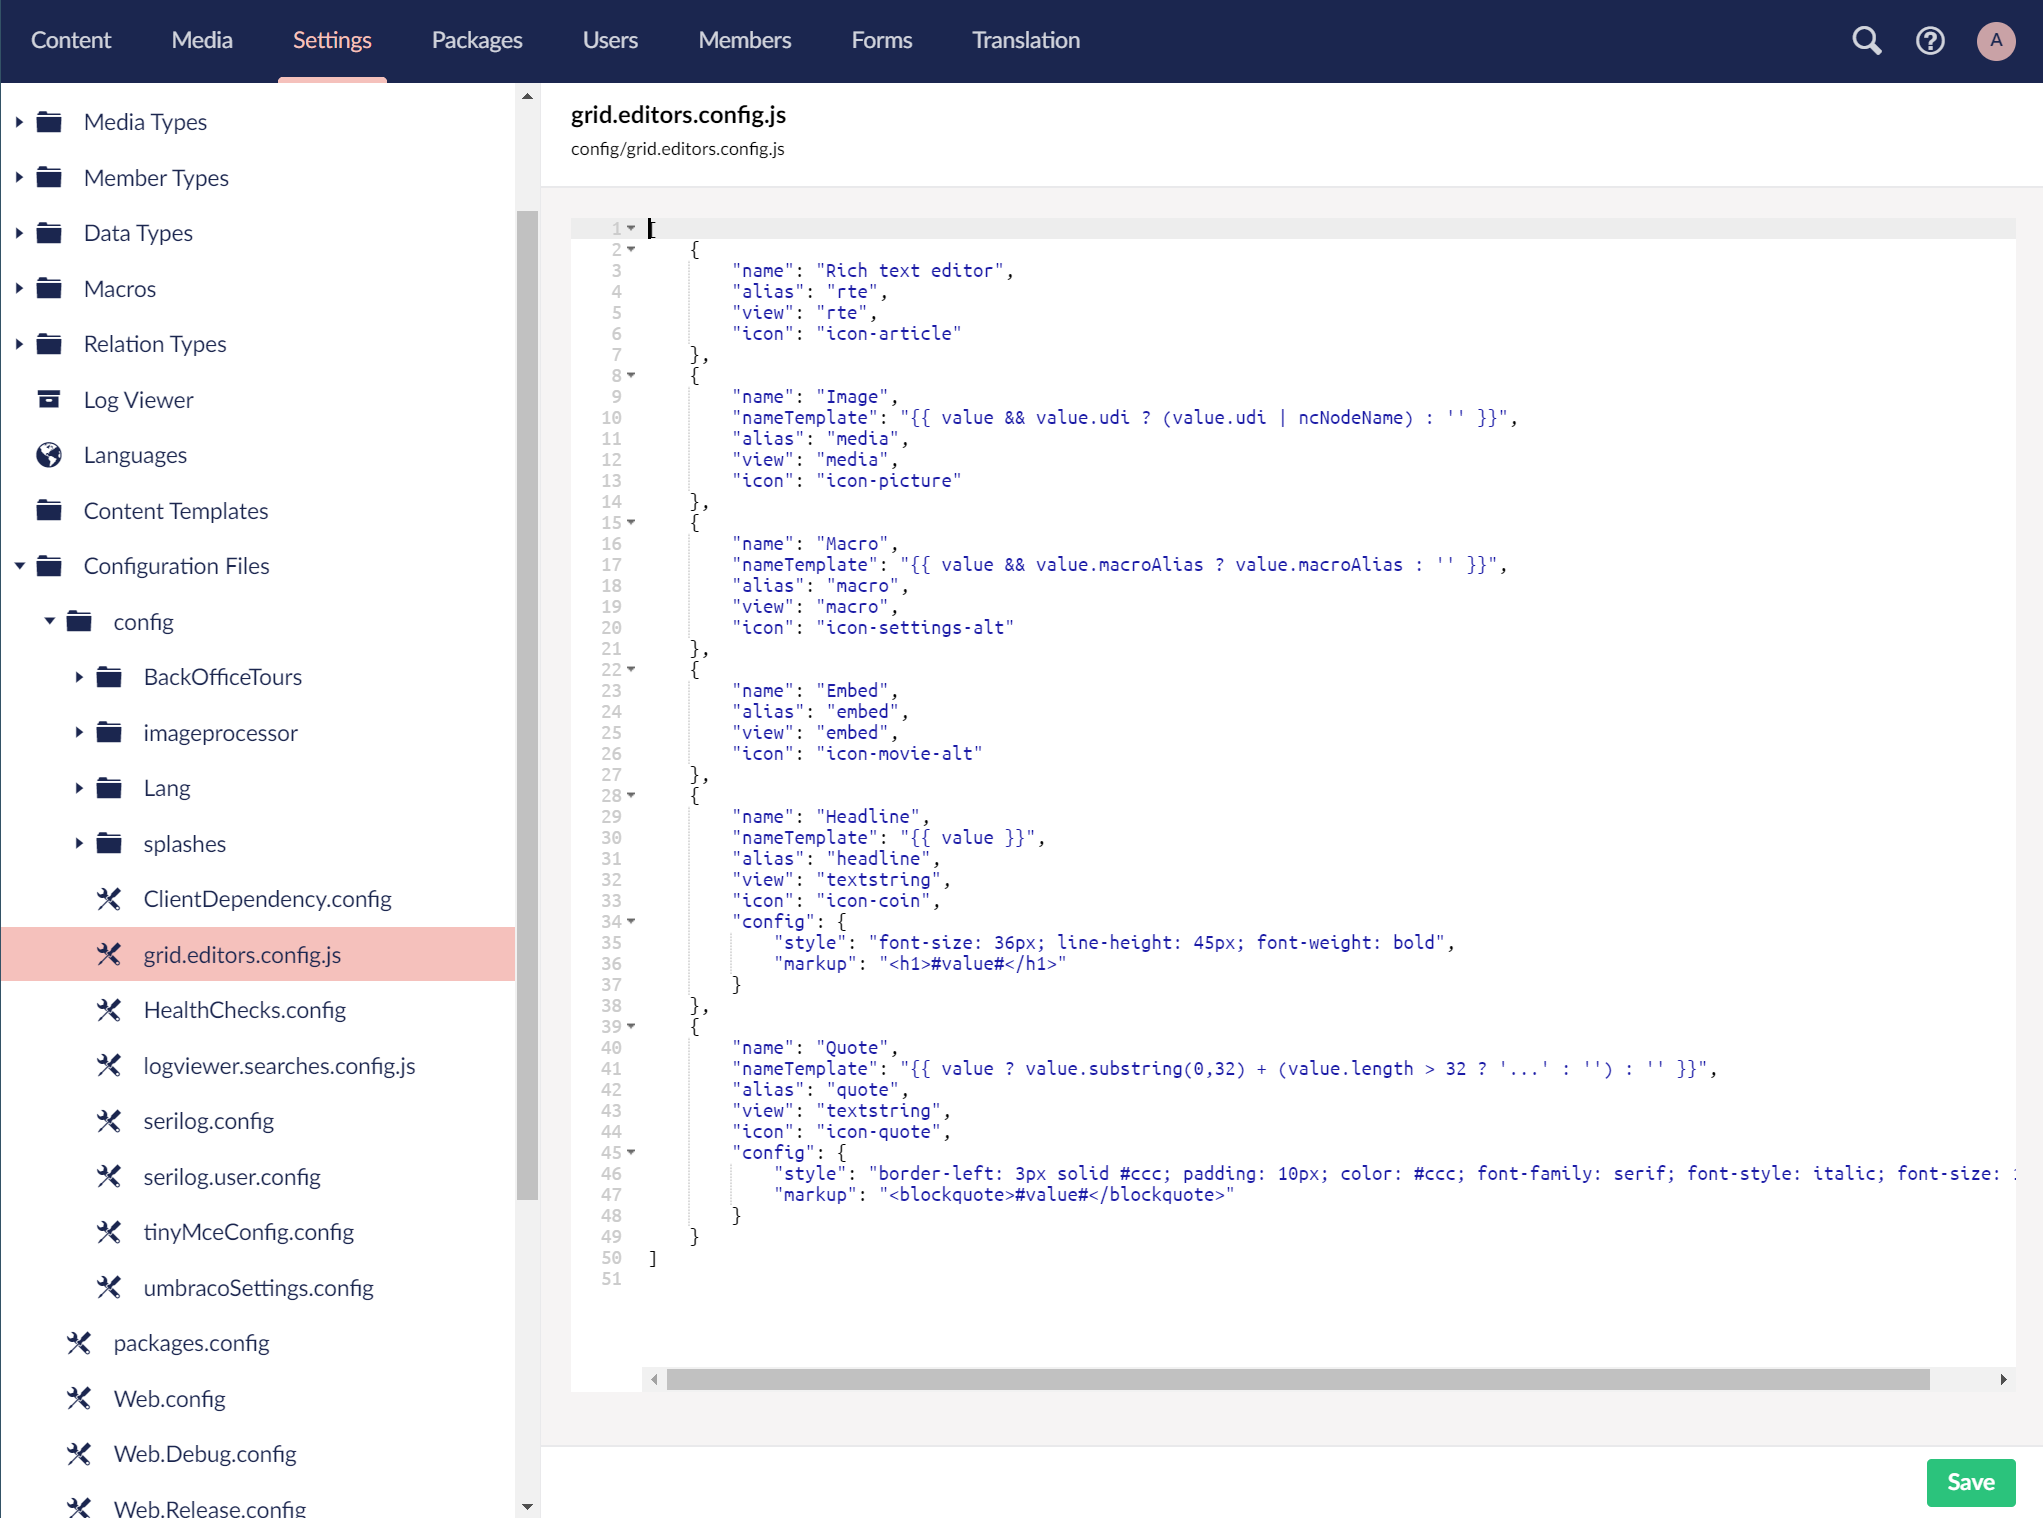The image size is (2043, 1518).
Task: Click the Media Types folder icon
Action: tap(49, 122)
